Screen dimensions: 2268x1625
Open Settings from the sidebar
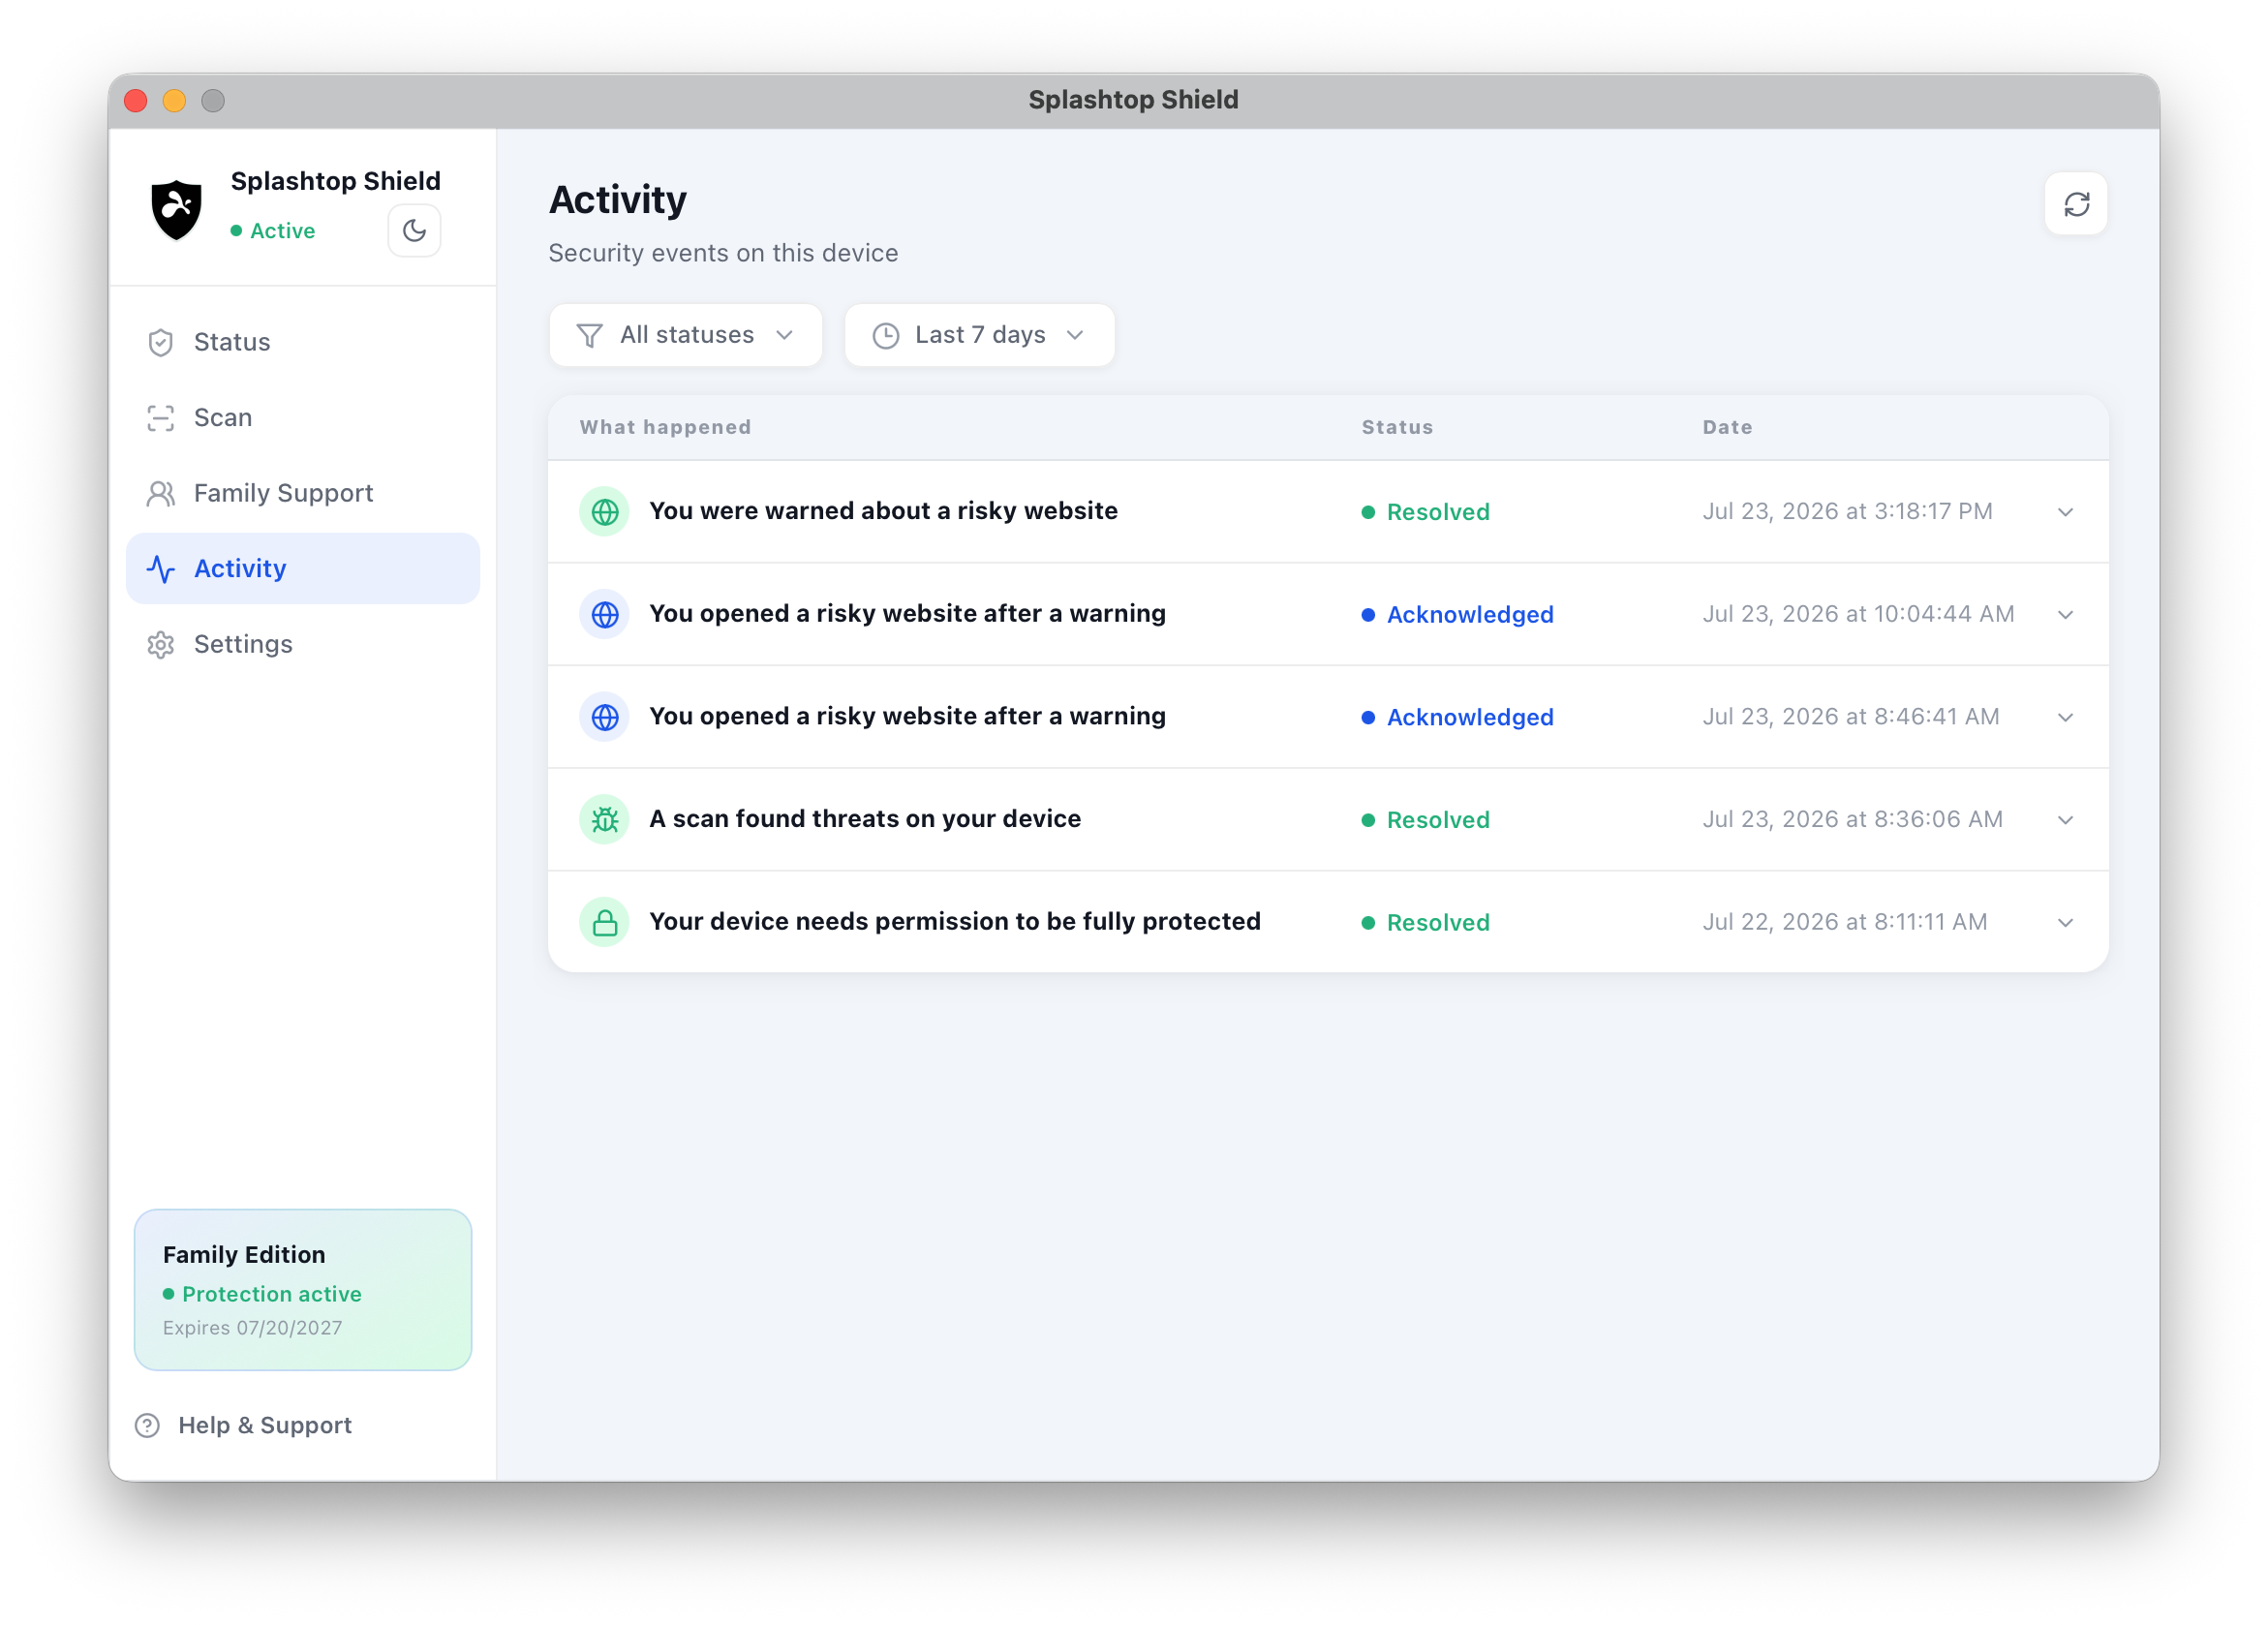tap(303, 644)
